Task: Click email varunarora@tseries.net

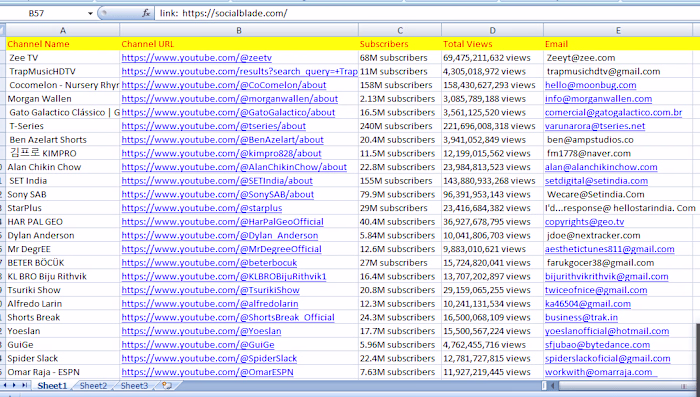Action: (x=595, y=126)
